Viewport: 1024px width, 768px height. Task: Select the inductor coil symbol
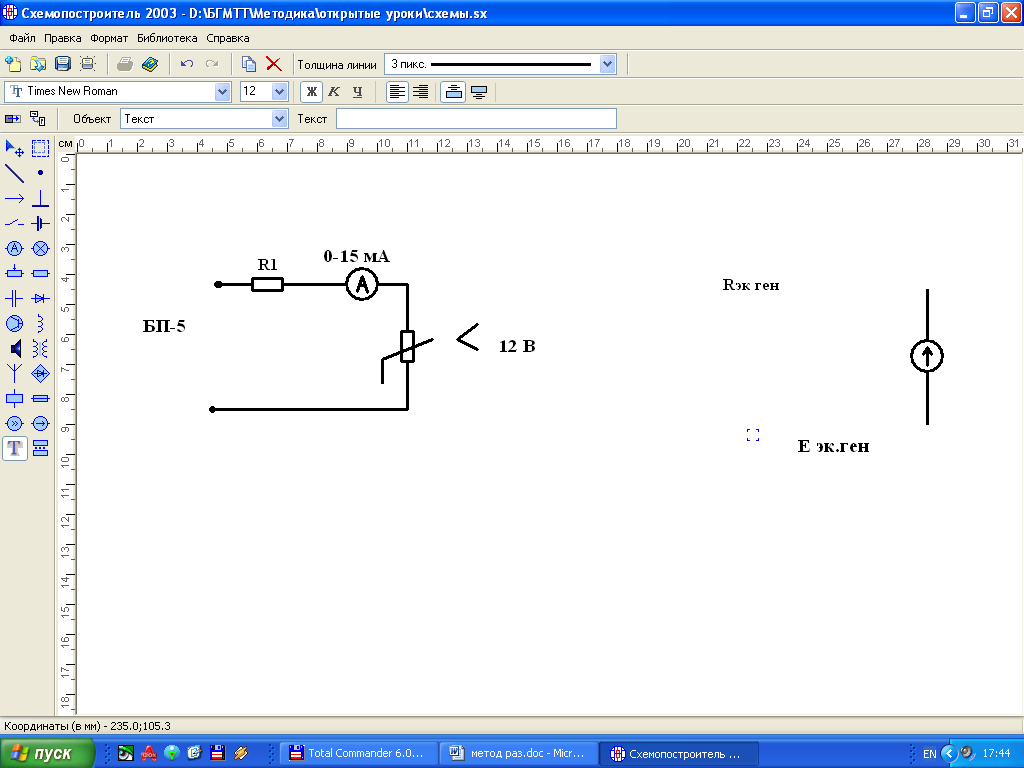(x=40, y=323)
